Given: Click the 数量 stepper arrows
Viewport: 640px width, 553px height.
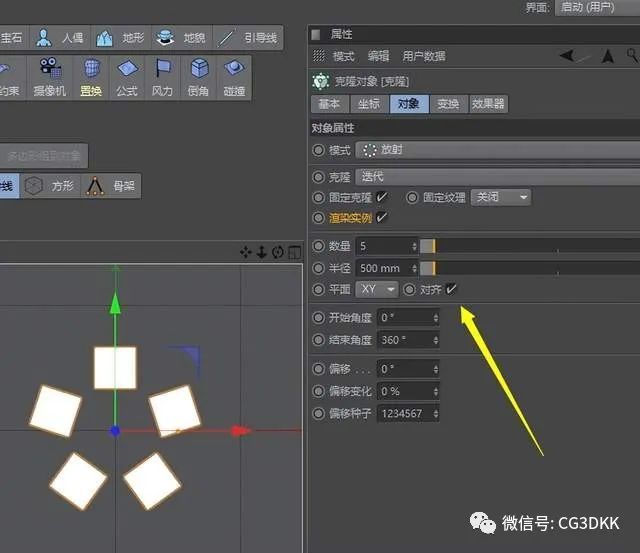Looking at the screenshot, I should click(x=414, y=246).
